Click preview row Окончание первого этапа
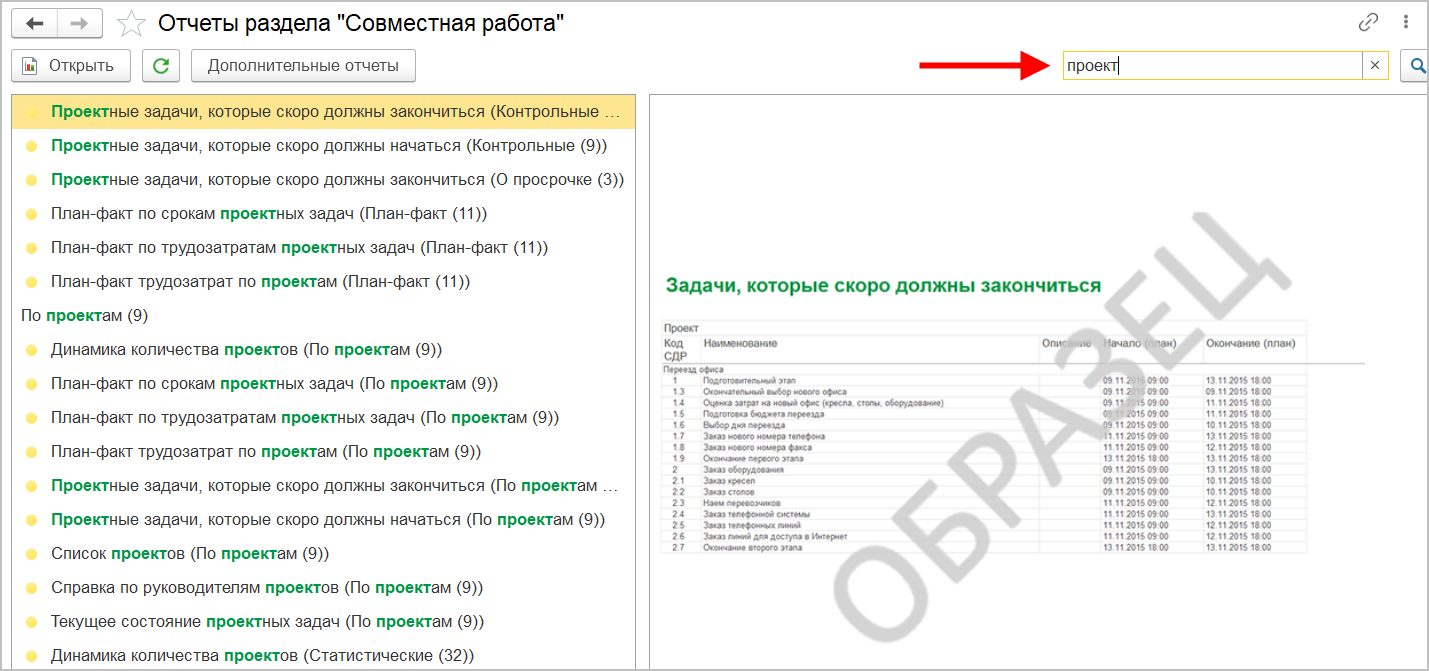The width and height of the screenshot is (1429, 671). [x=985, y=458]
